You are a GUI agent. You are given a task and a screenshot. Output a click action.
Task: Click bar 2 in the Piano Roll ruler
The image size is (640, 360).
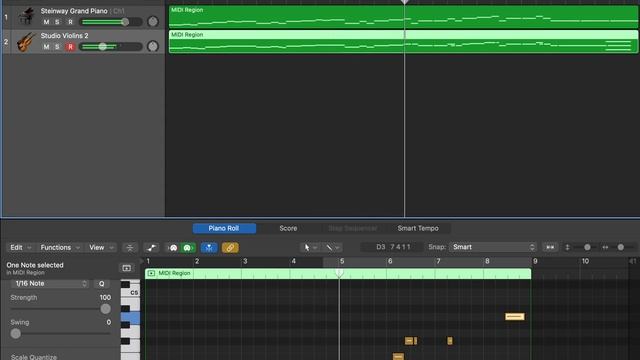(197, 261)
